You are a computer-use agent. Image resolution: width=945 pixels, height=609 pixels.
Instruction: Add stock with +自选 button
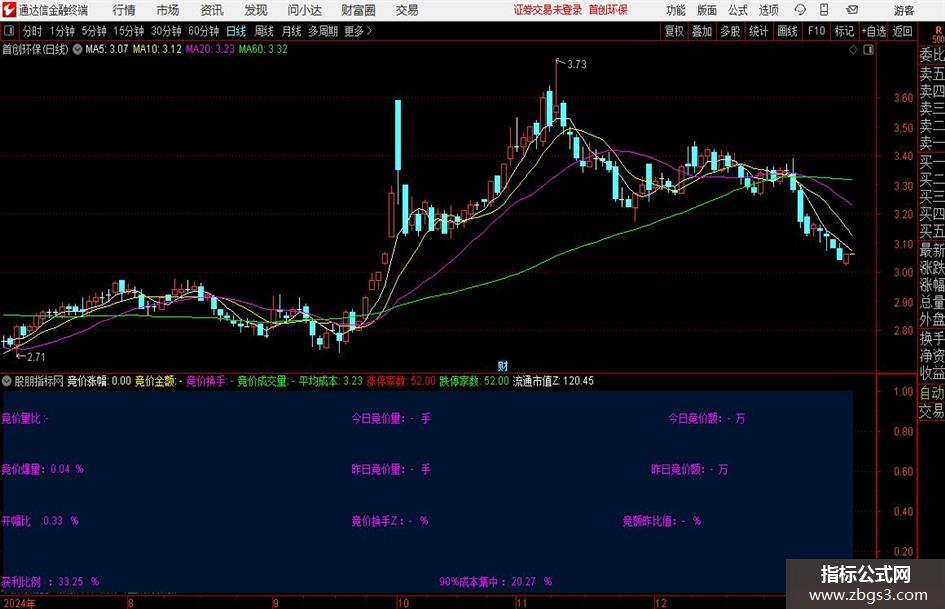coord(874,31)
